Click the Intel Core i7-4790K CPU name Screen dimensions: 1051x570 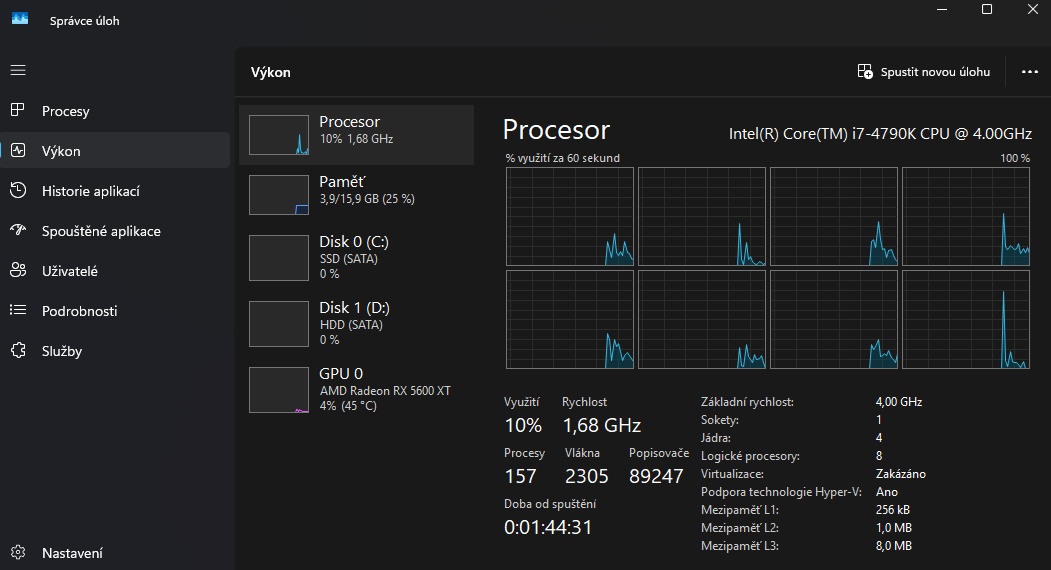[x=880, y=133]
